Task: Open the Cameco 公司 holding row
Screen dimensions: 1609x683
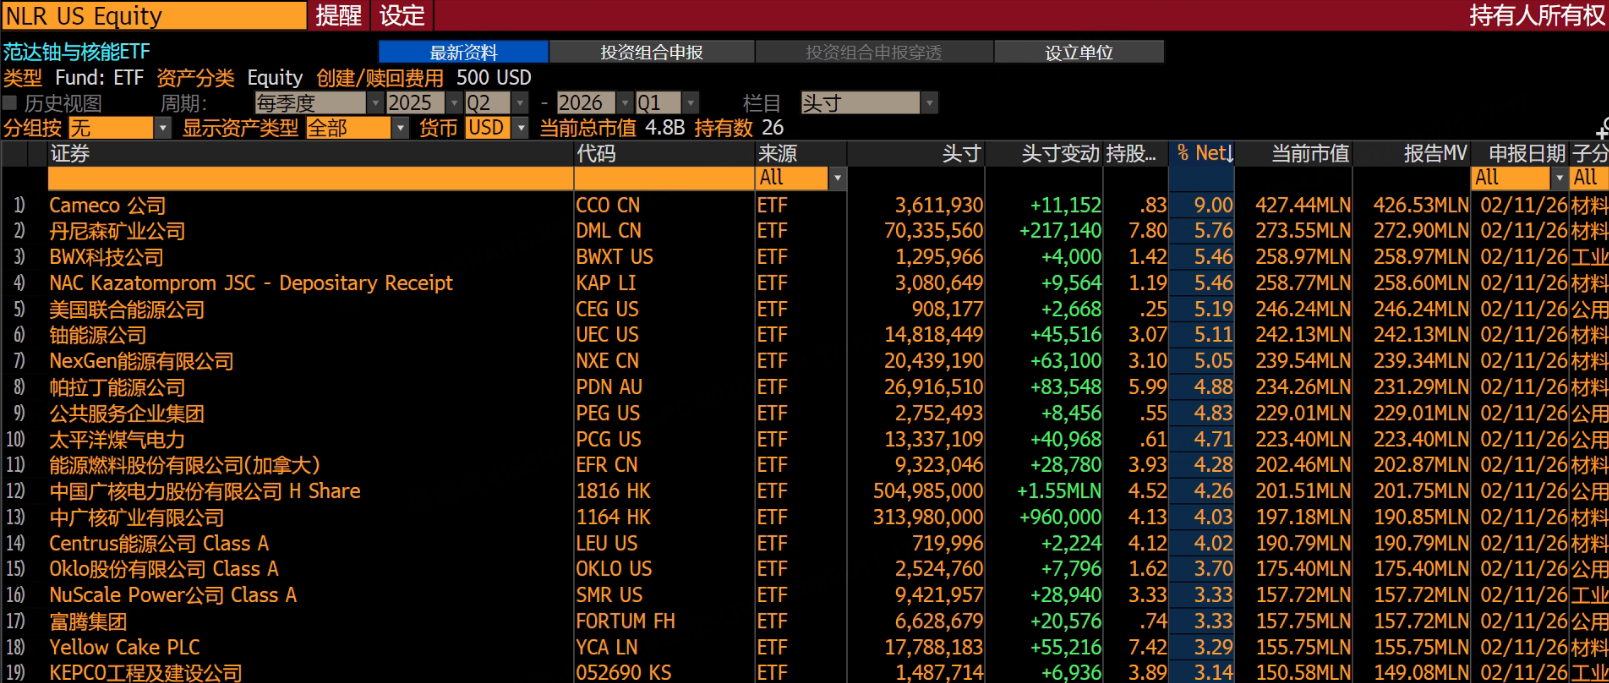Action: (108, 205)
